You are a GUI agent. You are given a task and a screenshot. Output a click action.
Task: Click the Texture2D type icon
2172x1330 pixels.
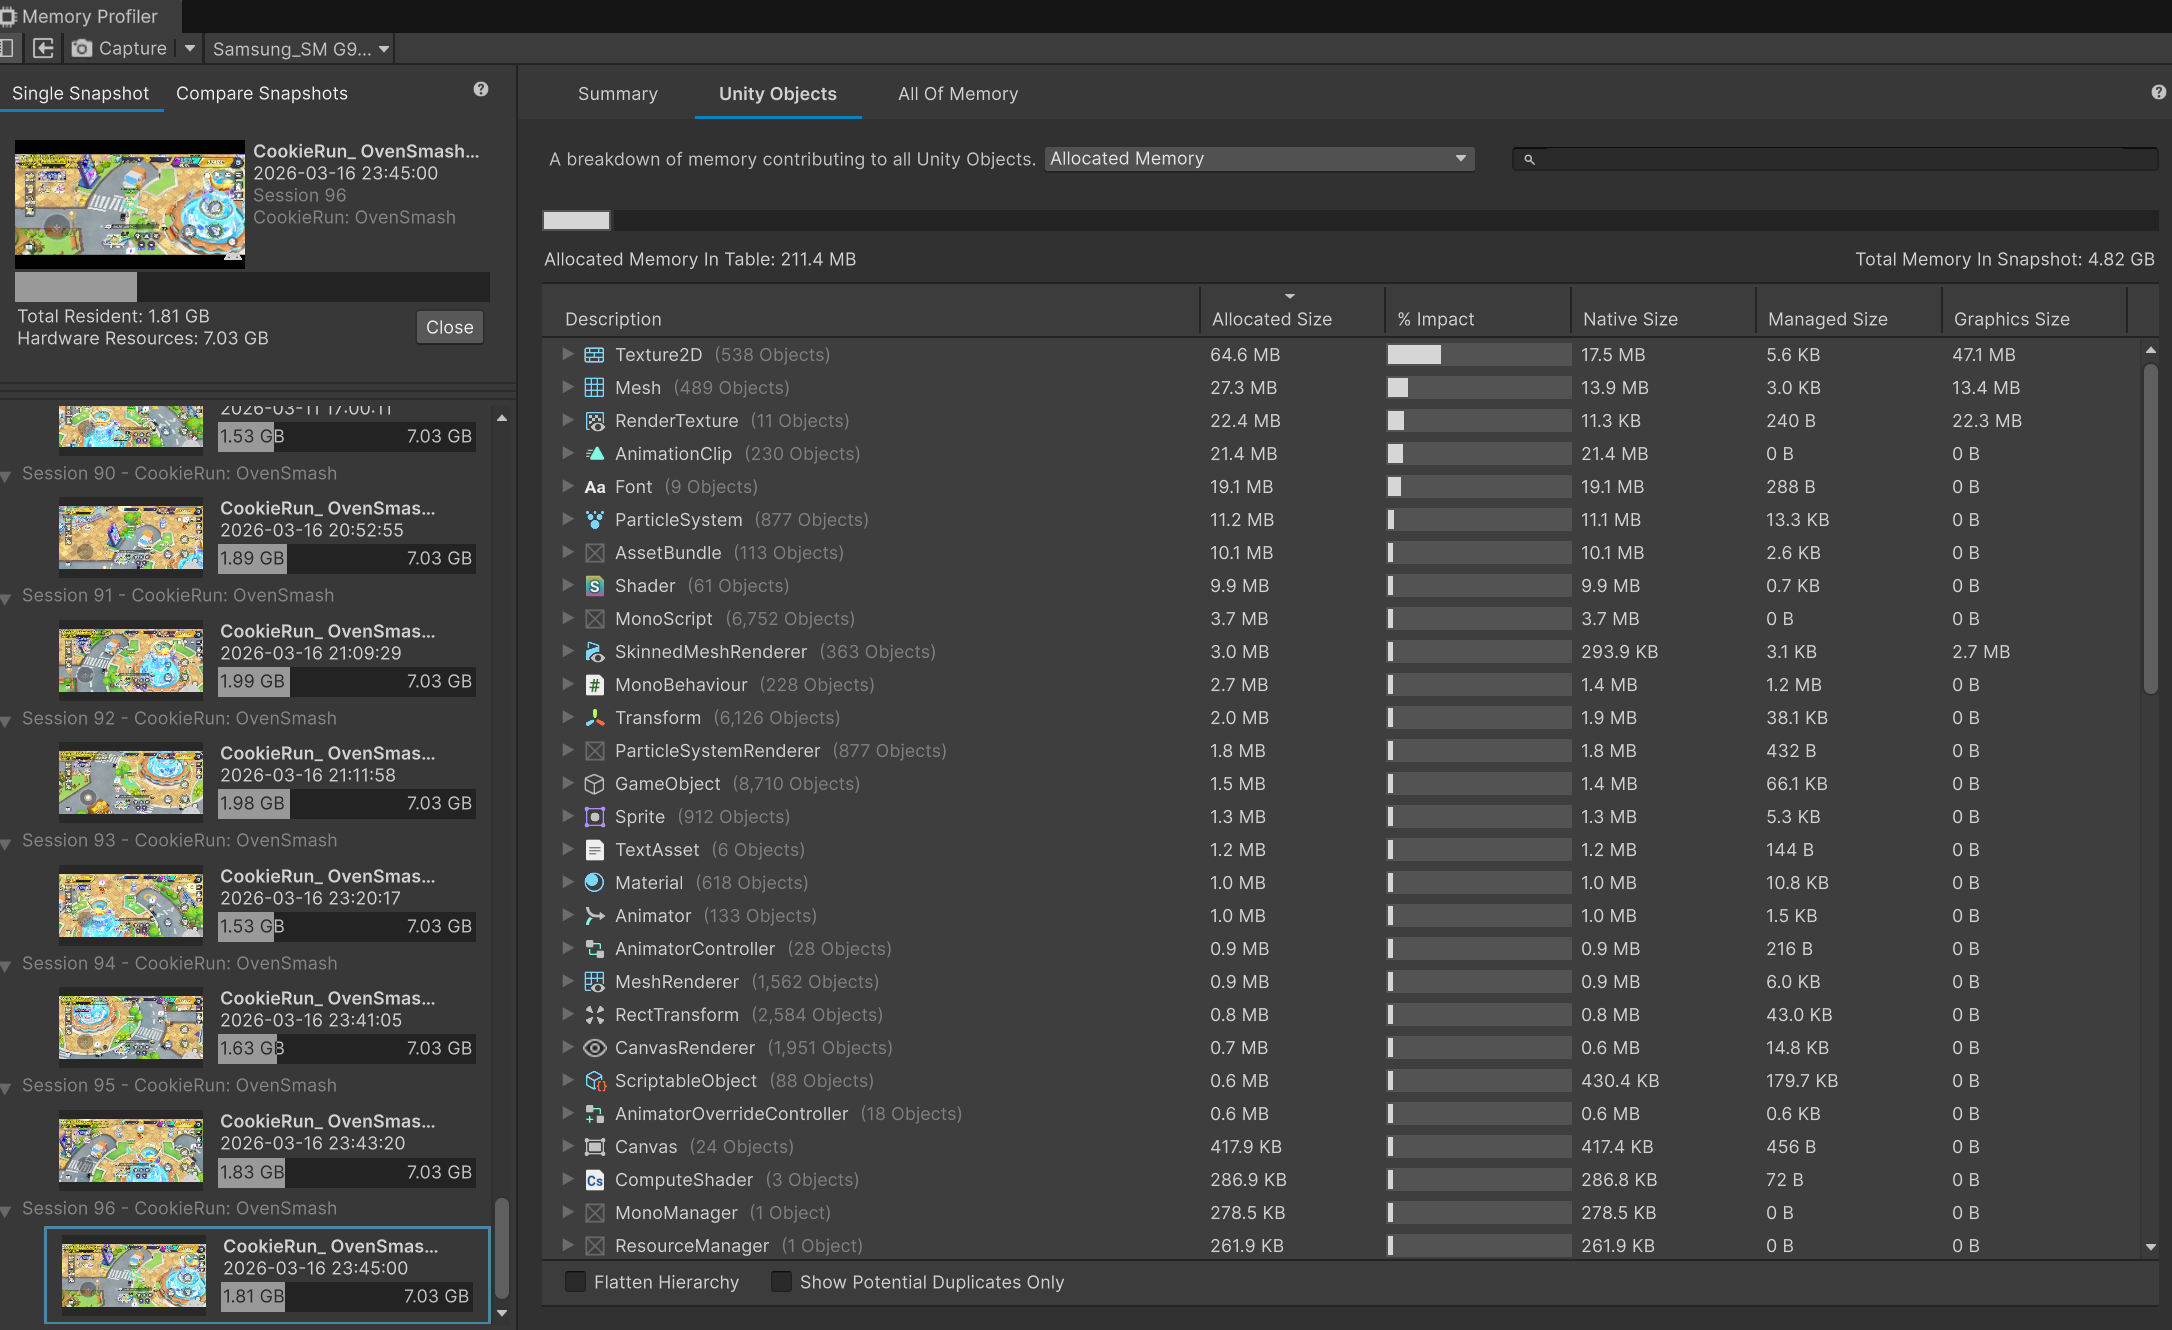pyautogui.click(x=594, y=355)
